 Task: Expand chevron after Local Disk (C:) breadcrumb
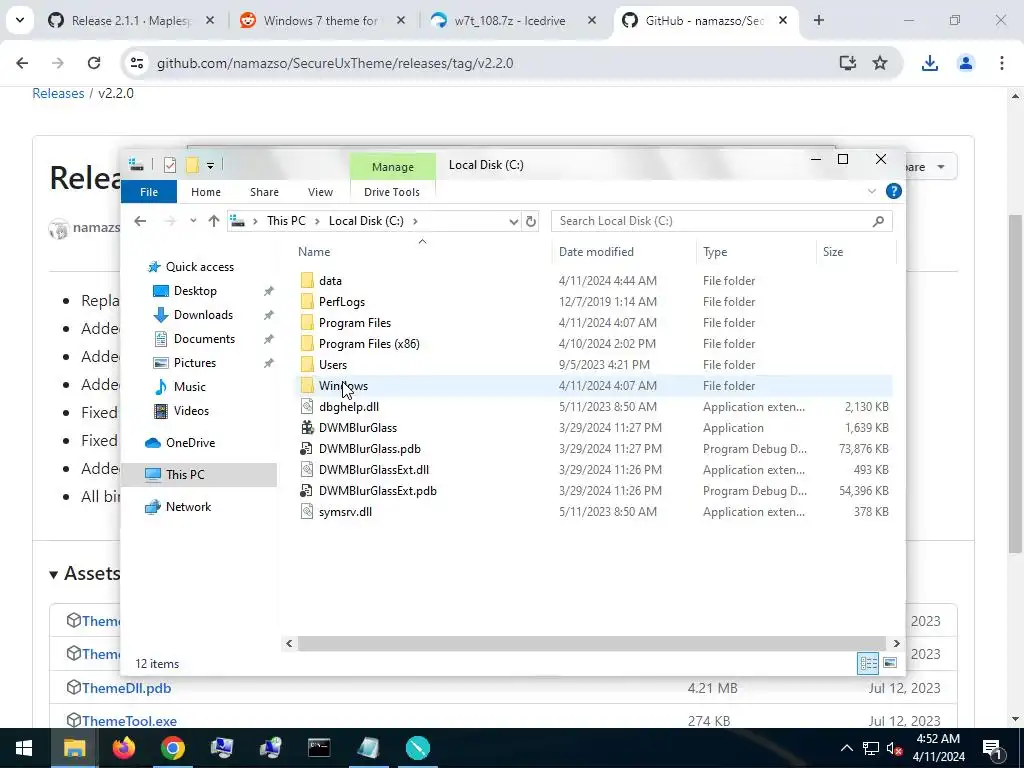click(415, 221)
